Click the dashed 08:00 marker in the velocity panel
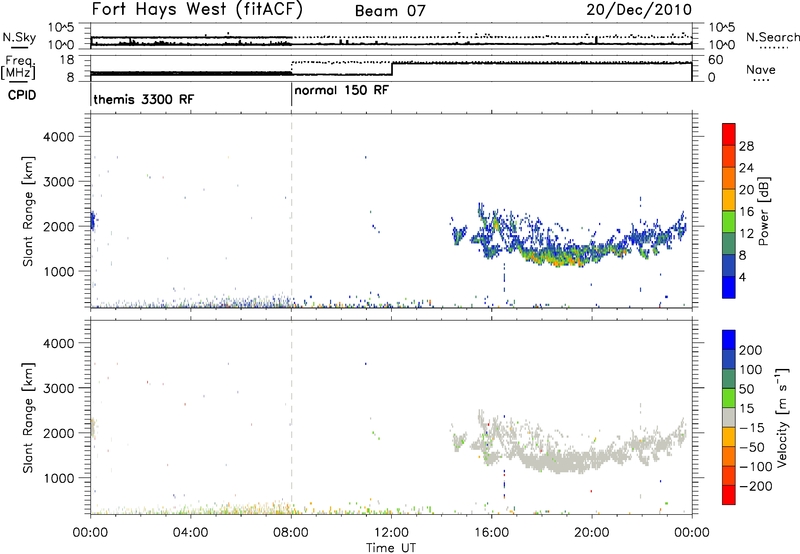 coord(291,417)
